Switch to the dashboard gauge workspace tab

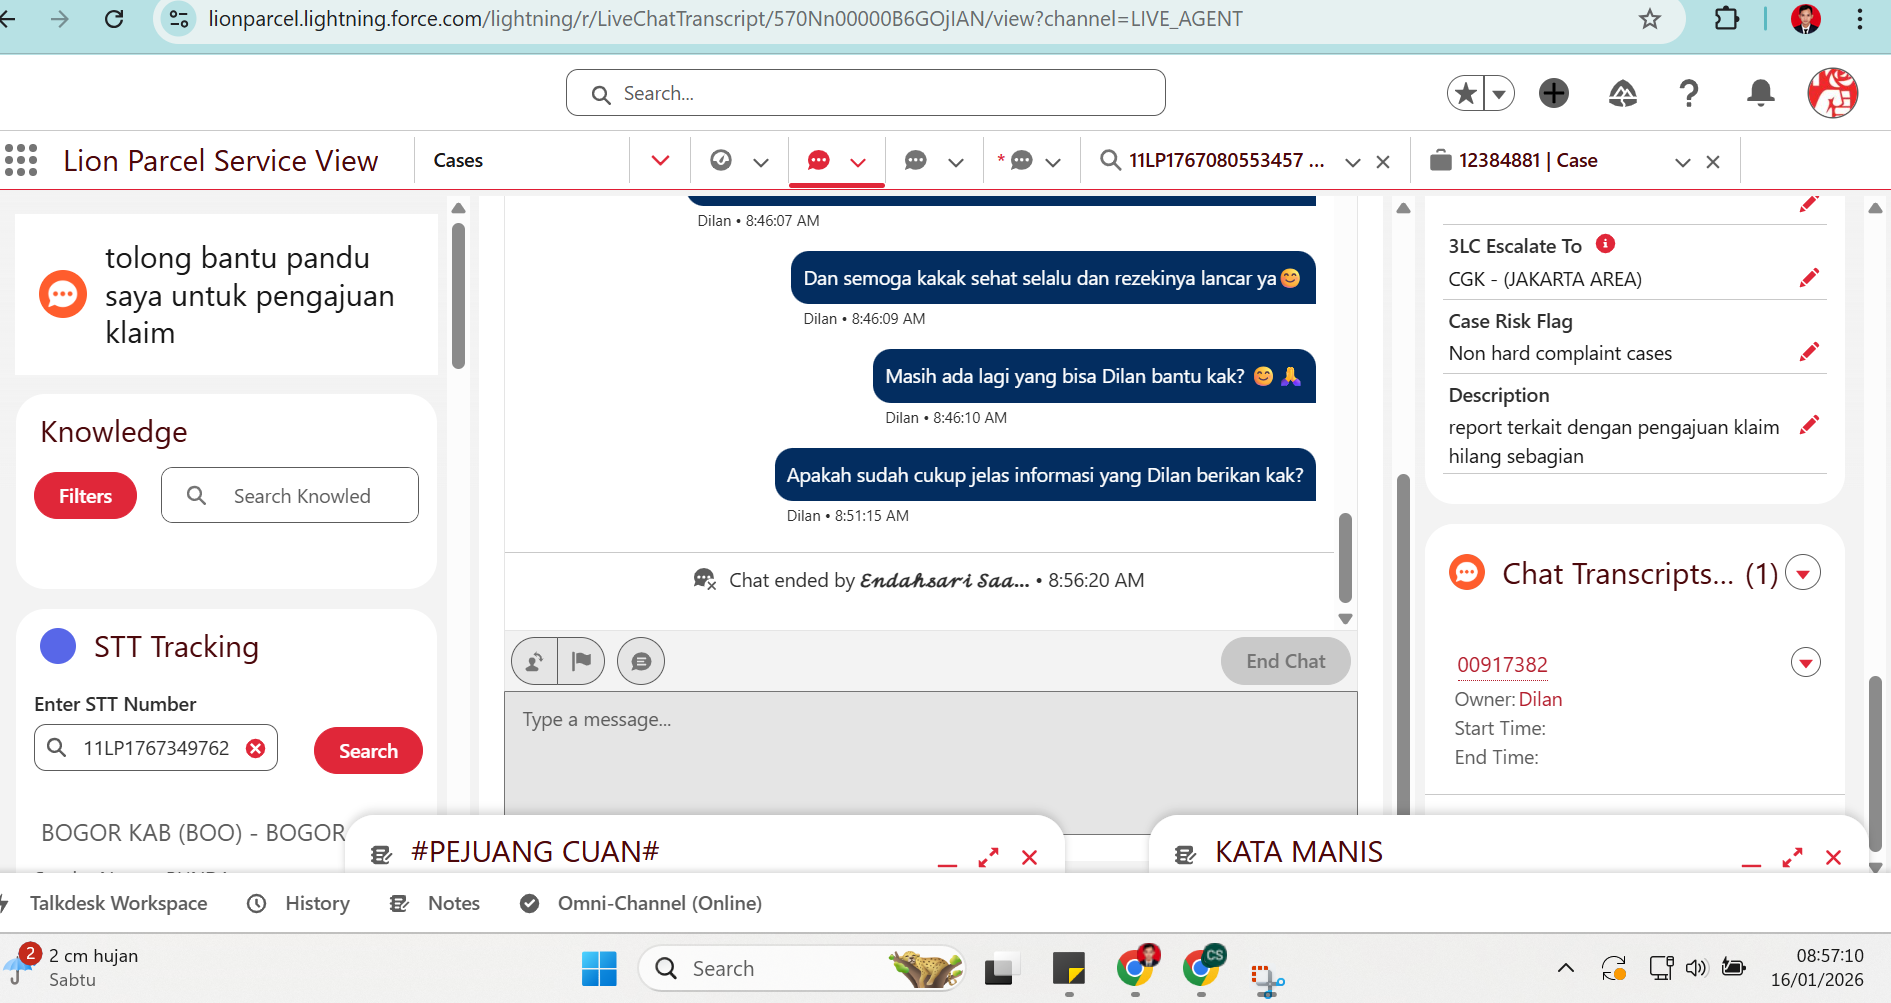coord(721,160)
